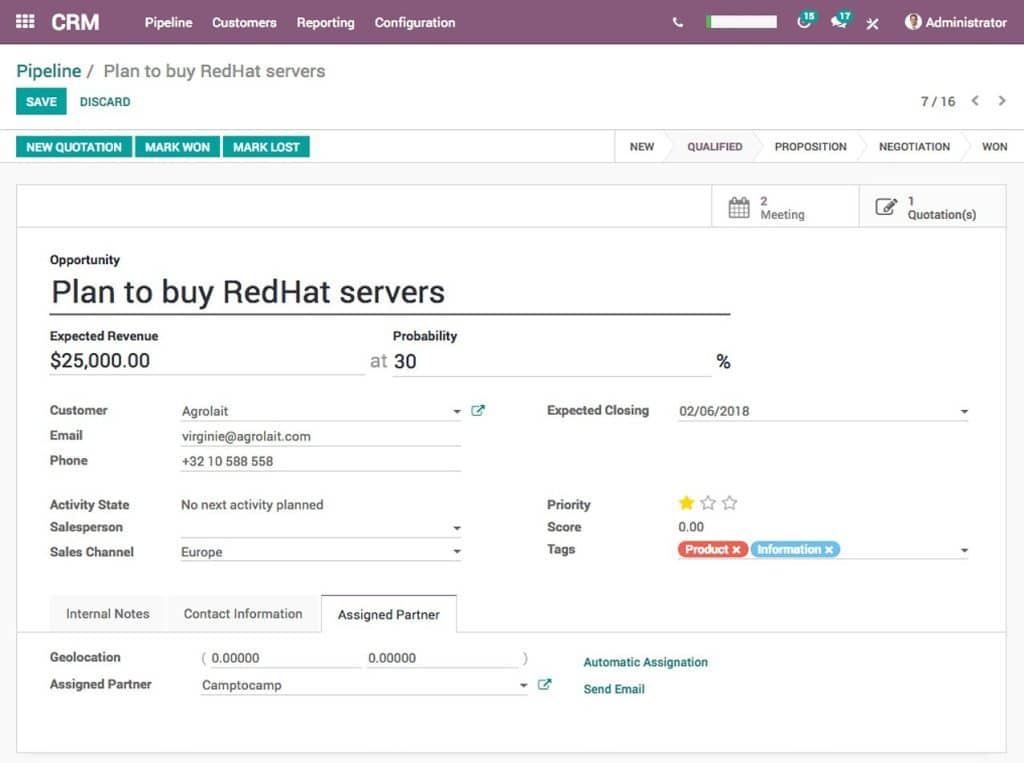The image size is (1024, 763).
Task: Switch to the Contact Information tab
Action: [x=242, y=614]
